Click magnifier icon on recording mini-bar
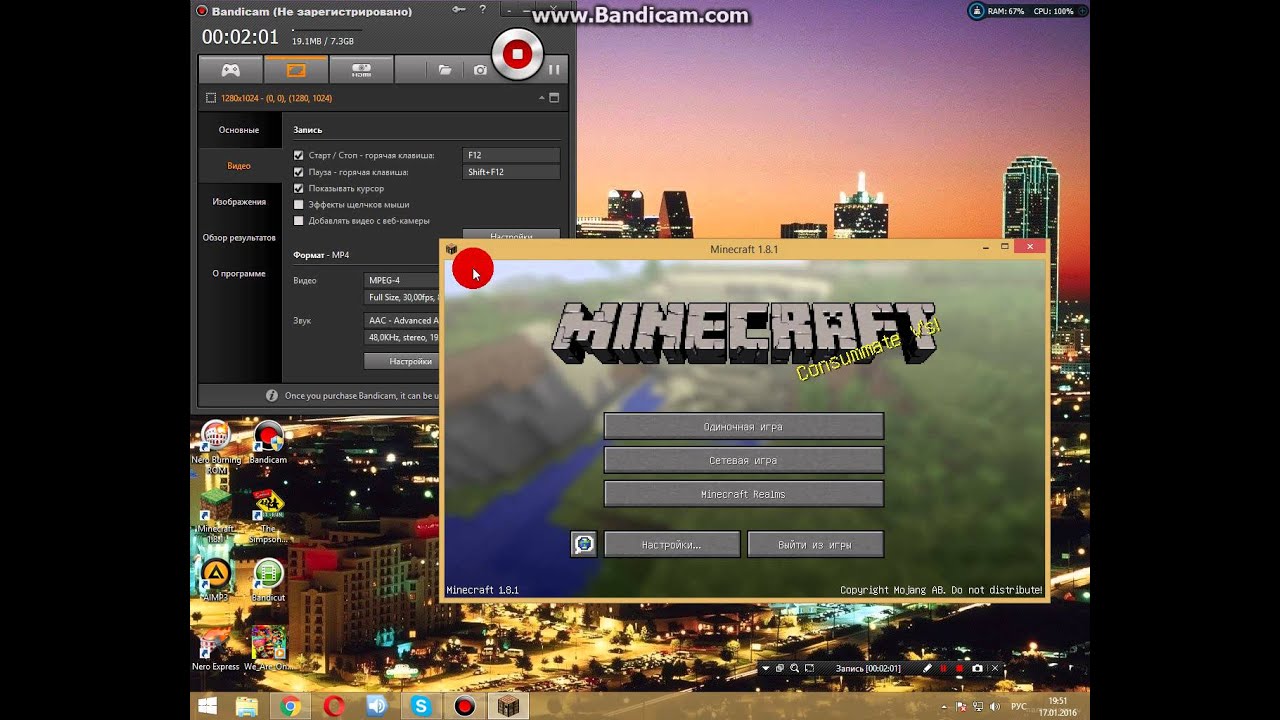Screen dimensions: 1280x720 794,668
